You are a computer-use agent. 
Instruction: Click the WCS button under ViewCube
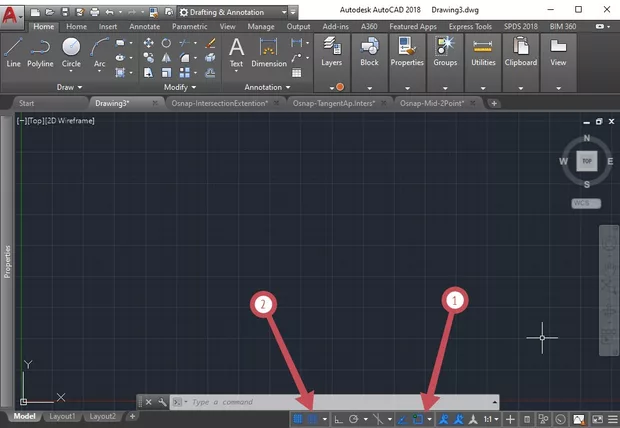pyautogui.click(x=585, y=203)
